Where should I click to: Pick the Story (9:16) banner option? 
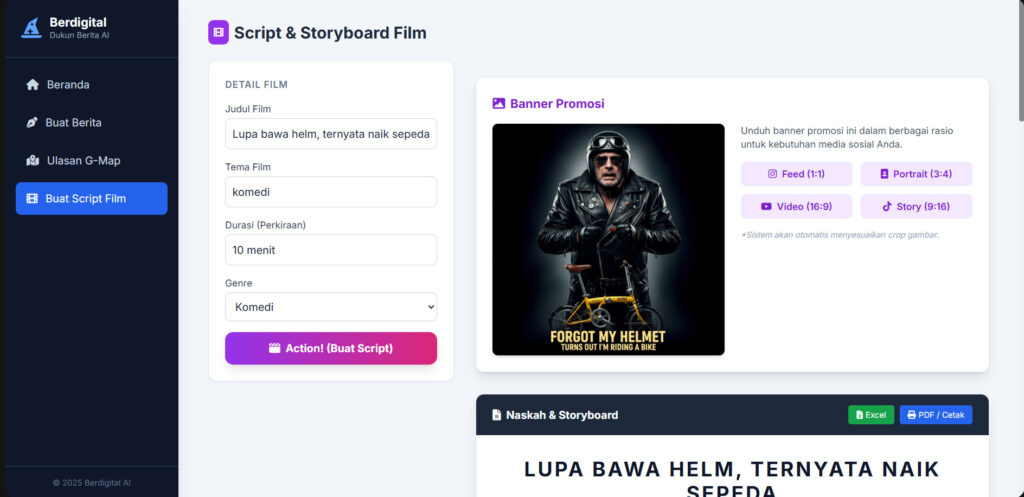click(x=916, y=207)
